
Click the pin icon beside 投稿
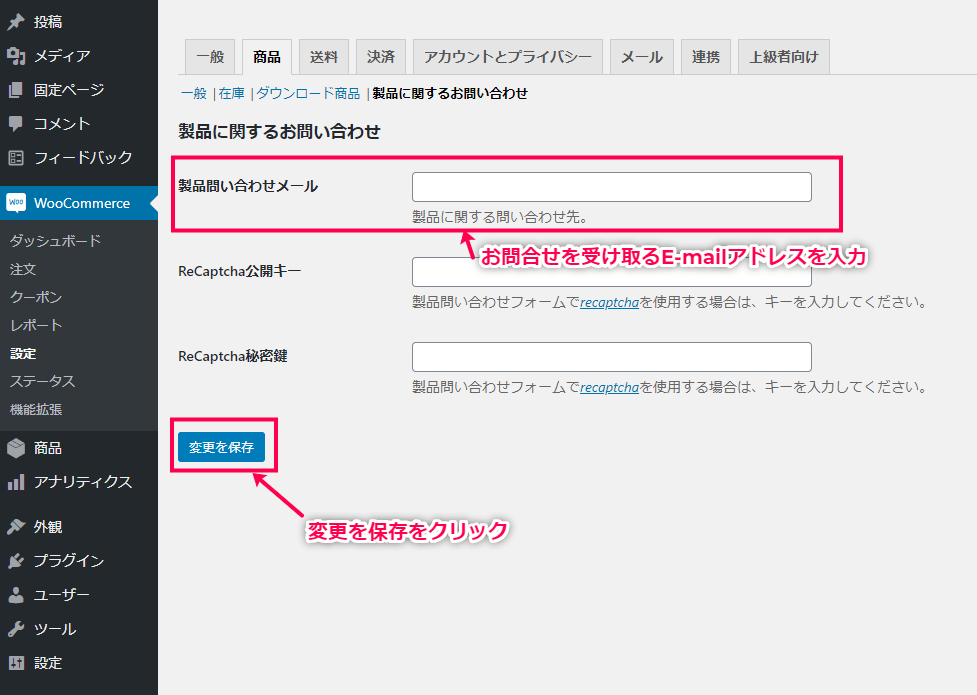tap(16, 22)
